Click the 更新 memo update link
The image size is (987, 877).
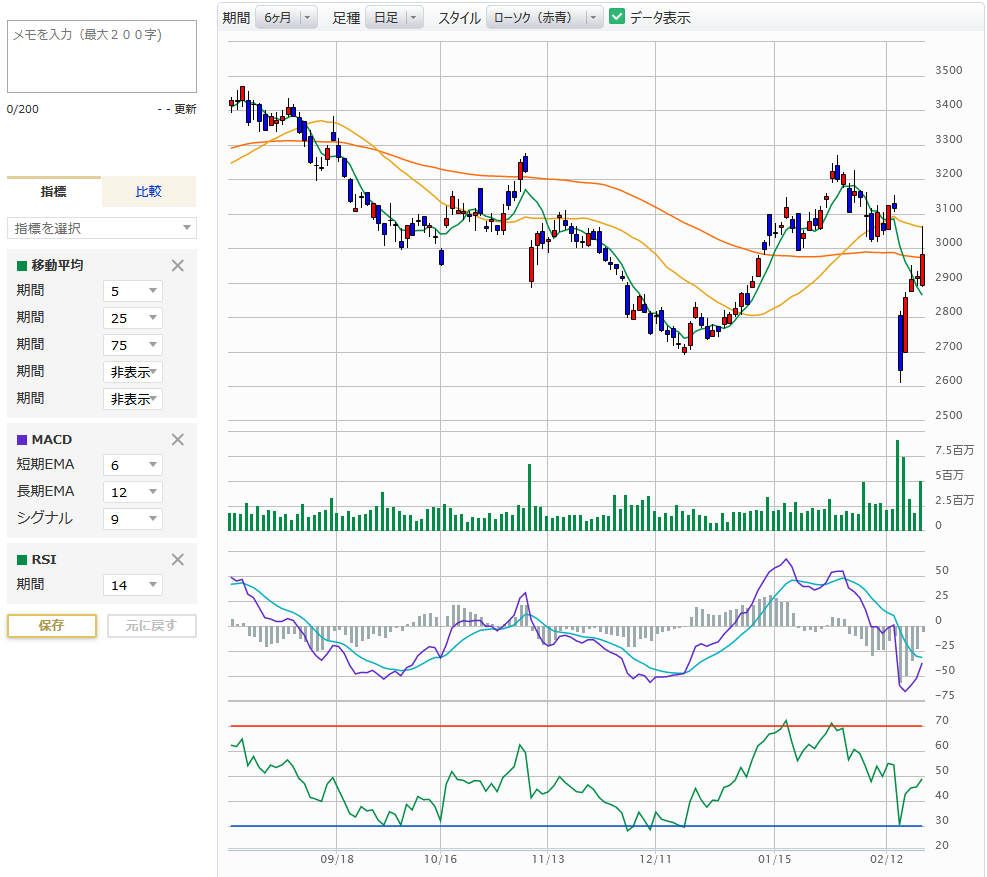click(185, 109)
